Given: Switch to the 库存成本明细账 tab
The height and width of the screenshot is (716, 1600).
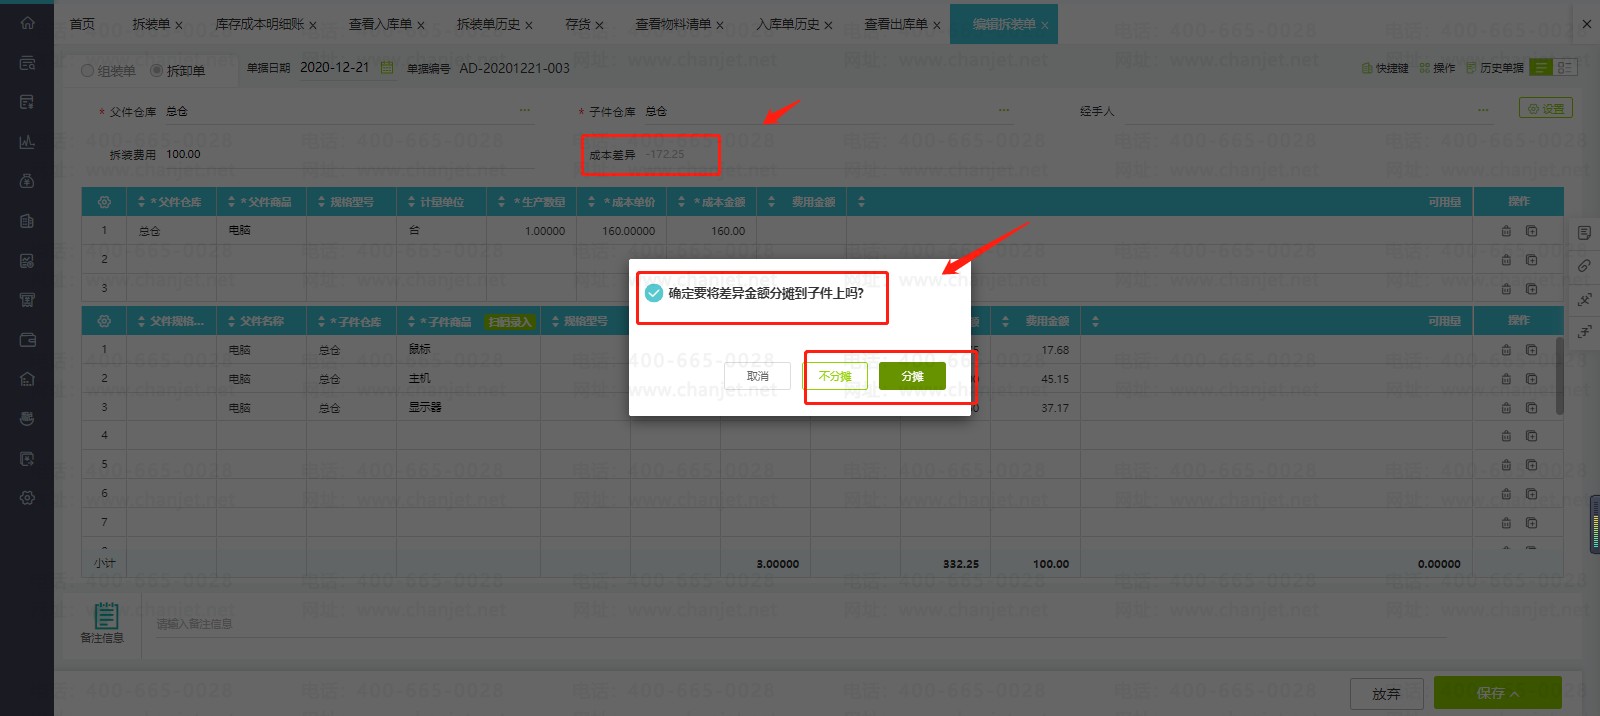Looking at the screenshot, I should [x=259, y=24].
